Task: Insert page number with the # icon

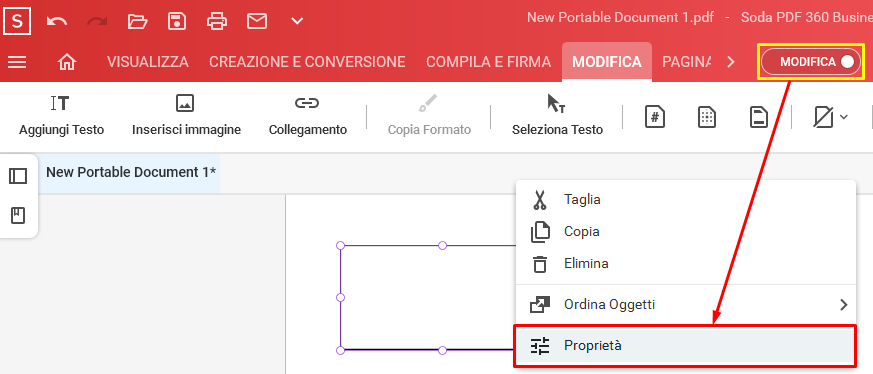Action: 655,117
